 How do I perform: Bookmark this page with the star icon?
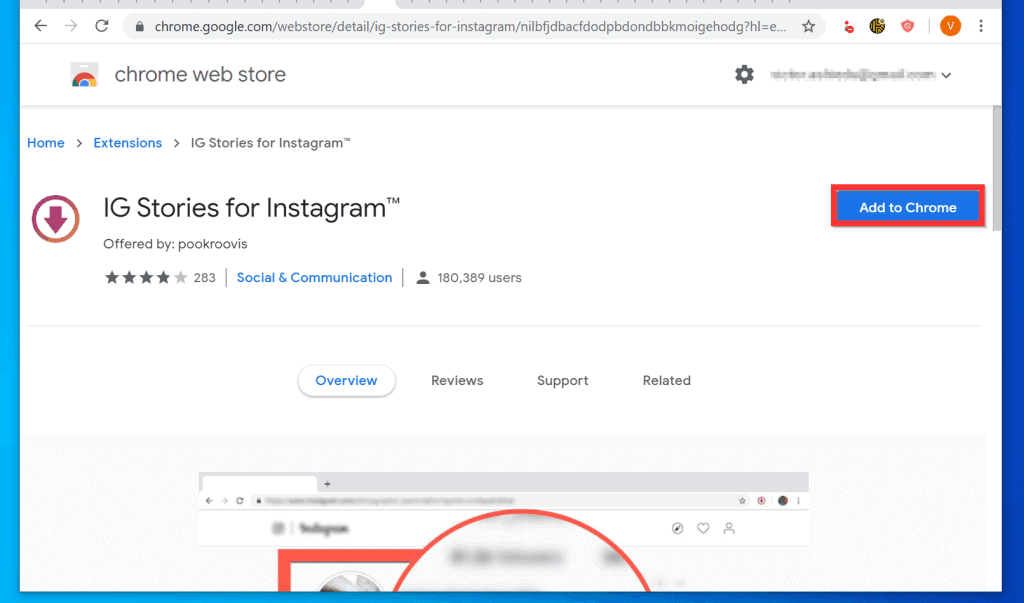pos(808,26)
